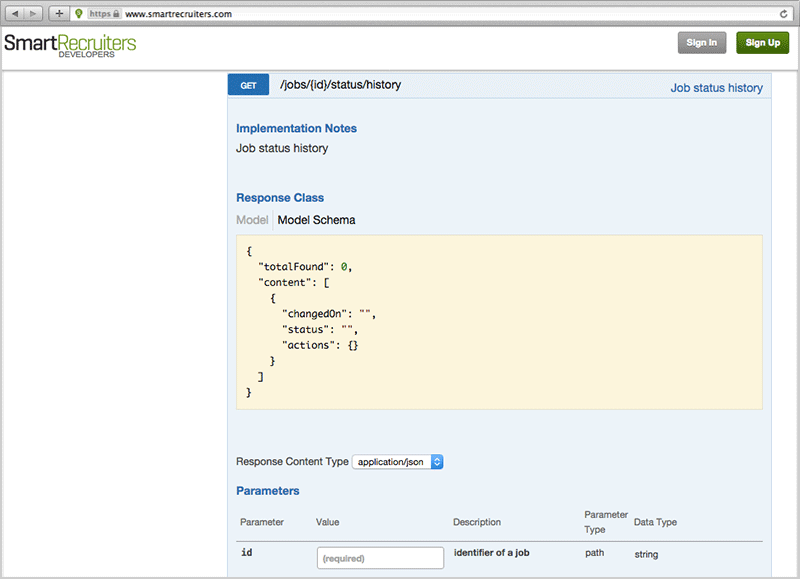Select the Model Schema tab
The width and height of the screenshot is (800, 579).
tap(316, 220)
